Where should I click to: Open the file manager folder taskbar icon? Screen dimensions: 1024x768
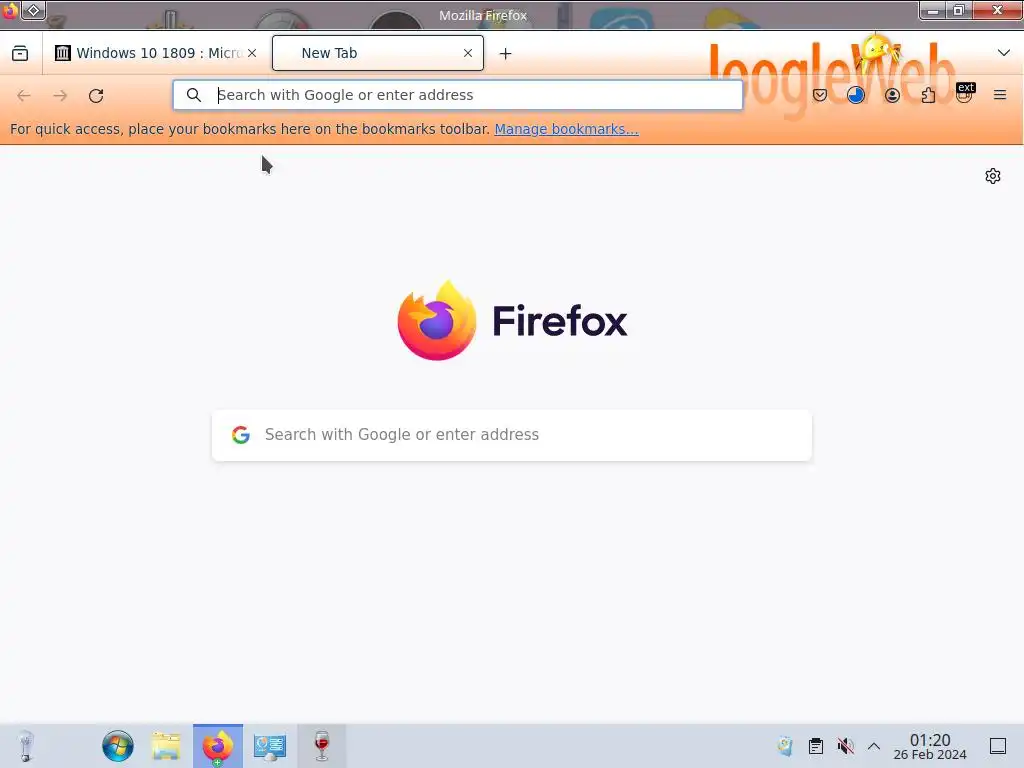[166, 746]
